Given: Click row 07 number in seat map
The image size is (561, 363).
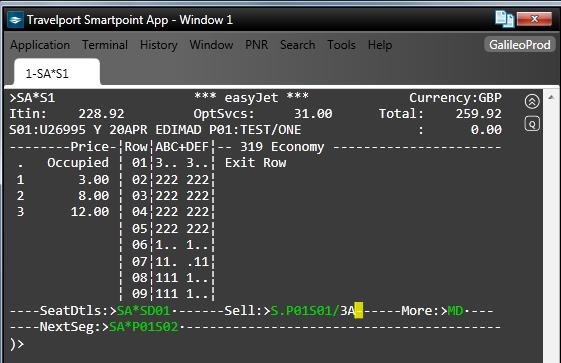Looking at the screenshot, I should tap(140, 261).
